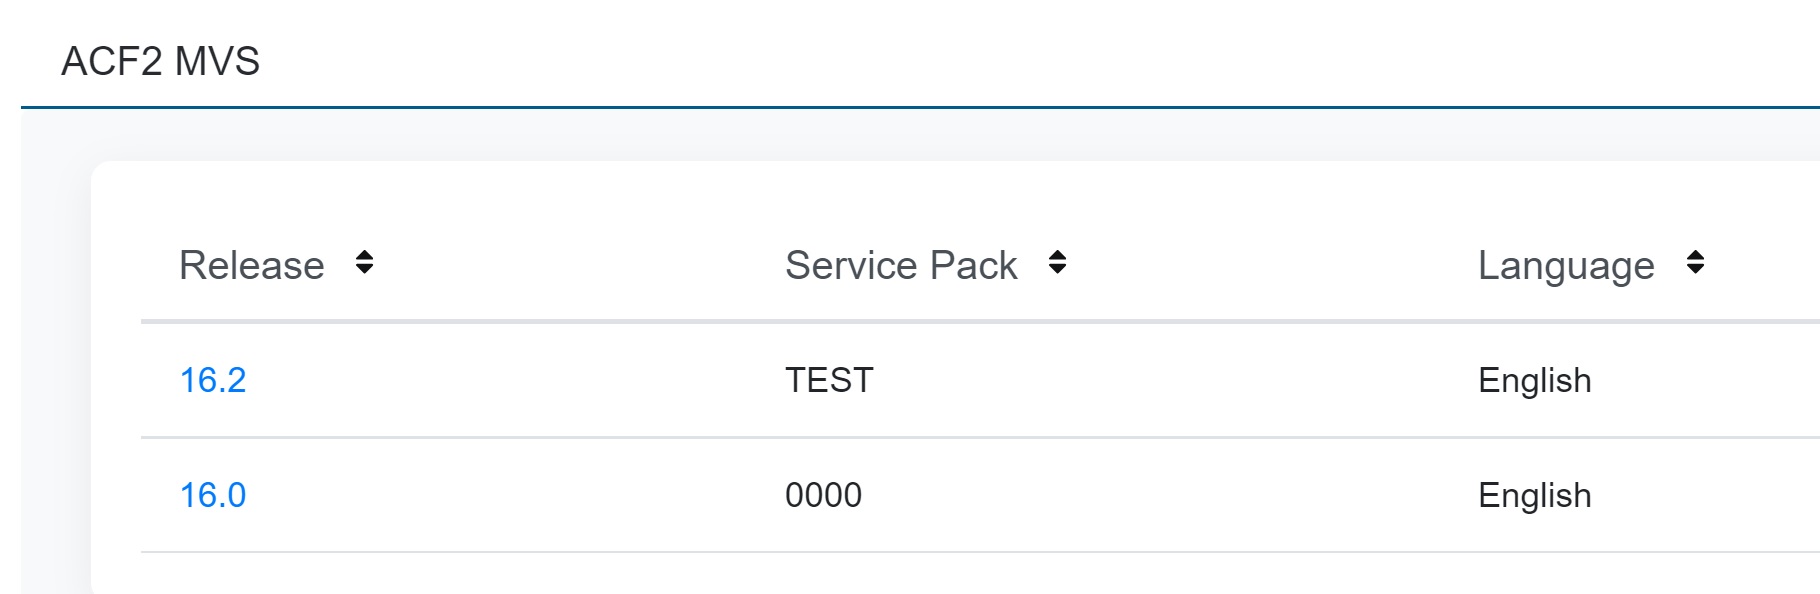Image resolution: width=1820 pixels, height=594 pixels.
Task: Open the 16.2 release link
Action: 213,380
